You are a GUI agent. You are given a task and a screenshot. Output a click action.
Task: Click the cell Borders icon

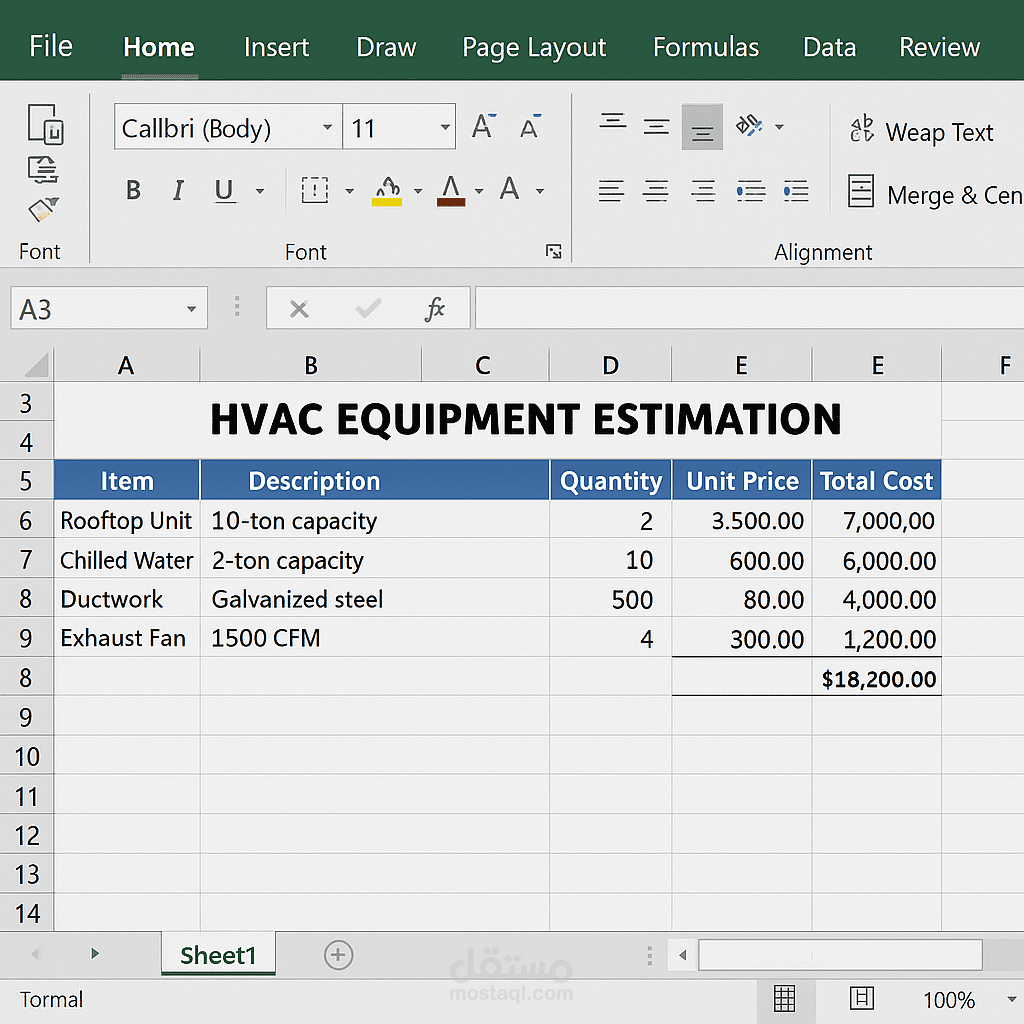(314, 190)
